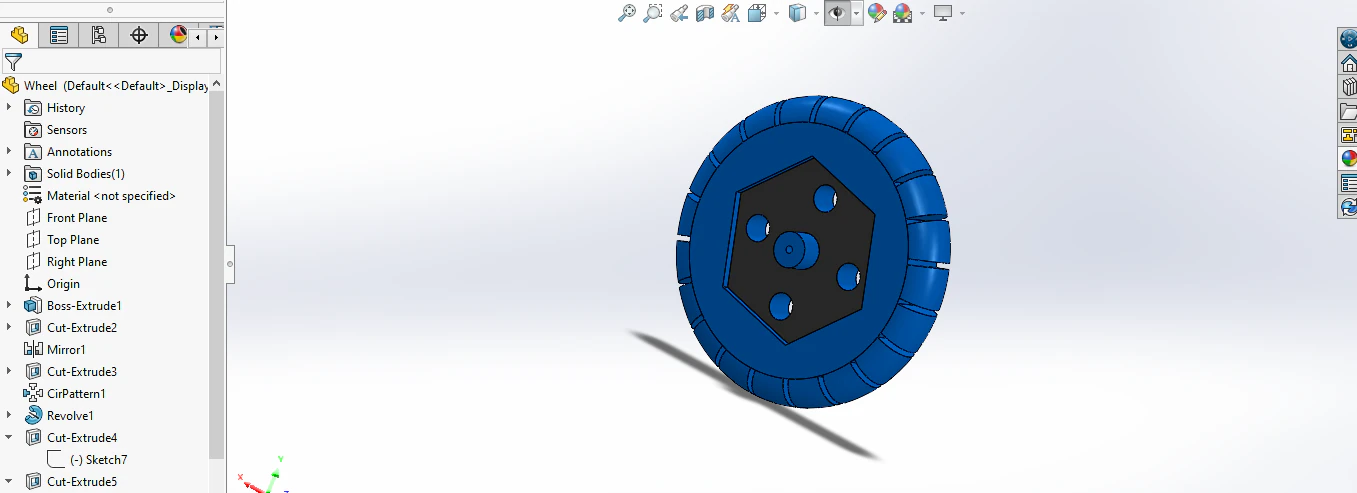Screen dimensions: 1357x493
Task: Click the Section View tool
Action: coord(705,13)
